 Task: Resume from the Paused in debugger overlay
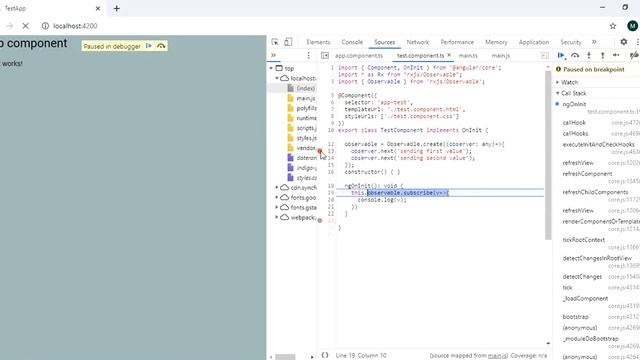[x=149, y=46]
